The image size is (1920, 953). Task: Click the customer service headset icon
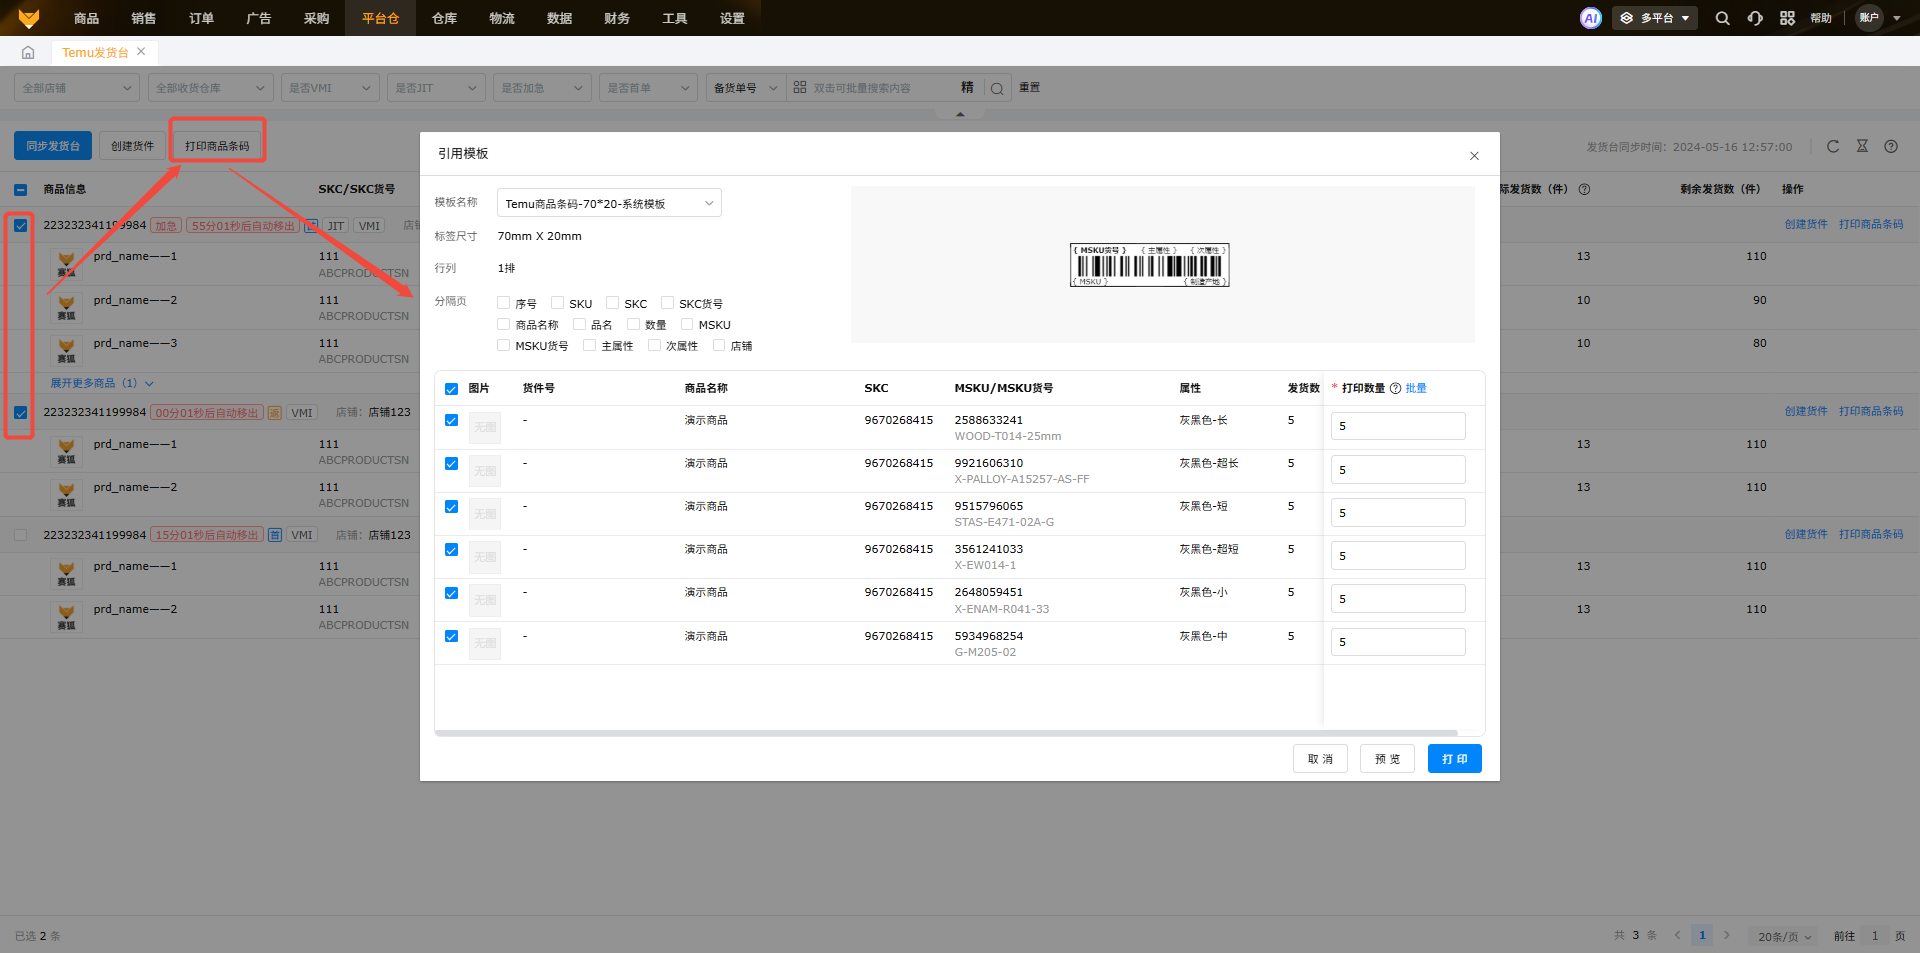point(1755,18)
